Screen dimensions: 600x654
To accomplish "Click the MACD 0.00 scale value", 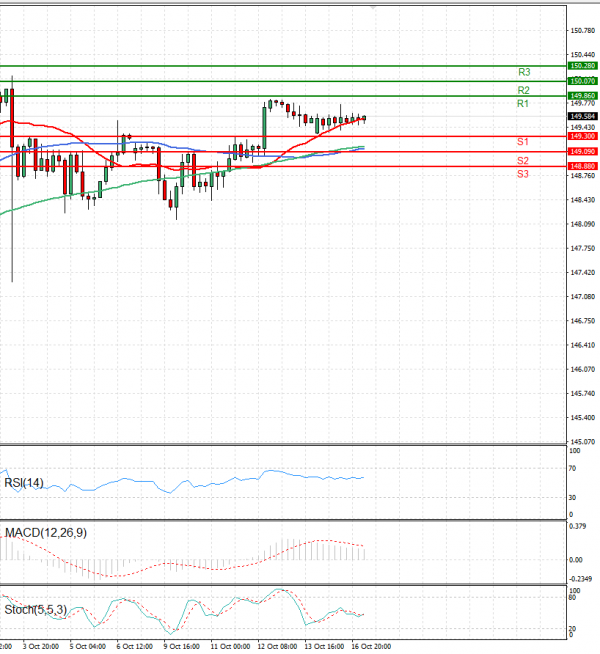I will click(575, 560).
